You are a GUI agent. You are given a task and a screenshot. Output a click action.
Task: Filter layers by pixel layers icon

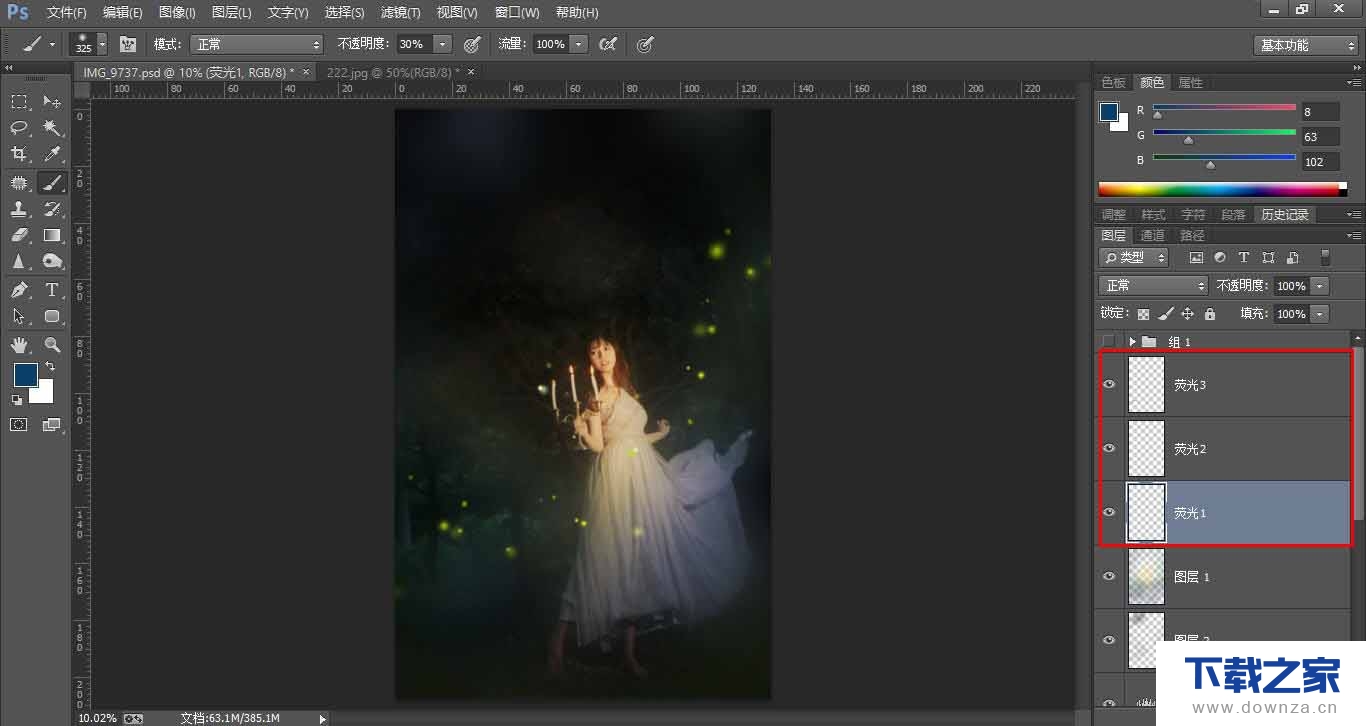[1196, 257]
